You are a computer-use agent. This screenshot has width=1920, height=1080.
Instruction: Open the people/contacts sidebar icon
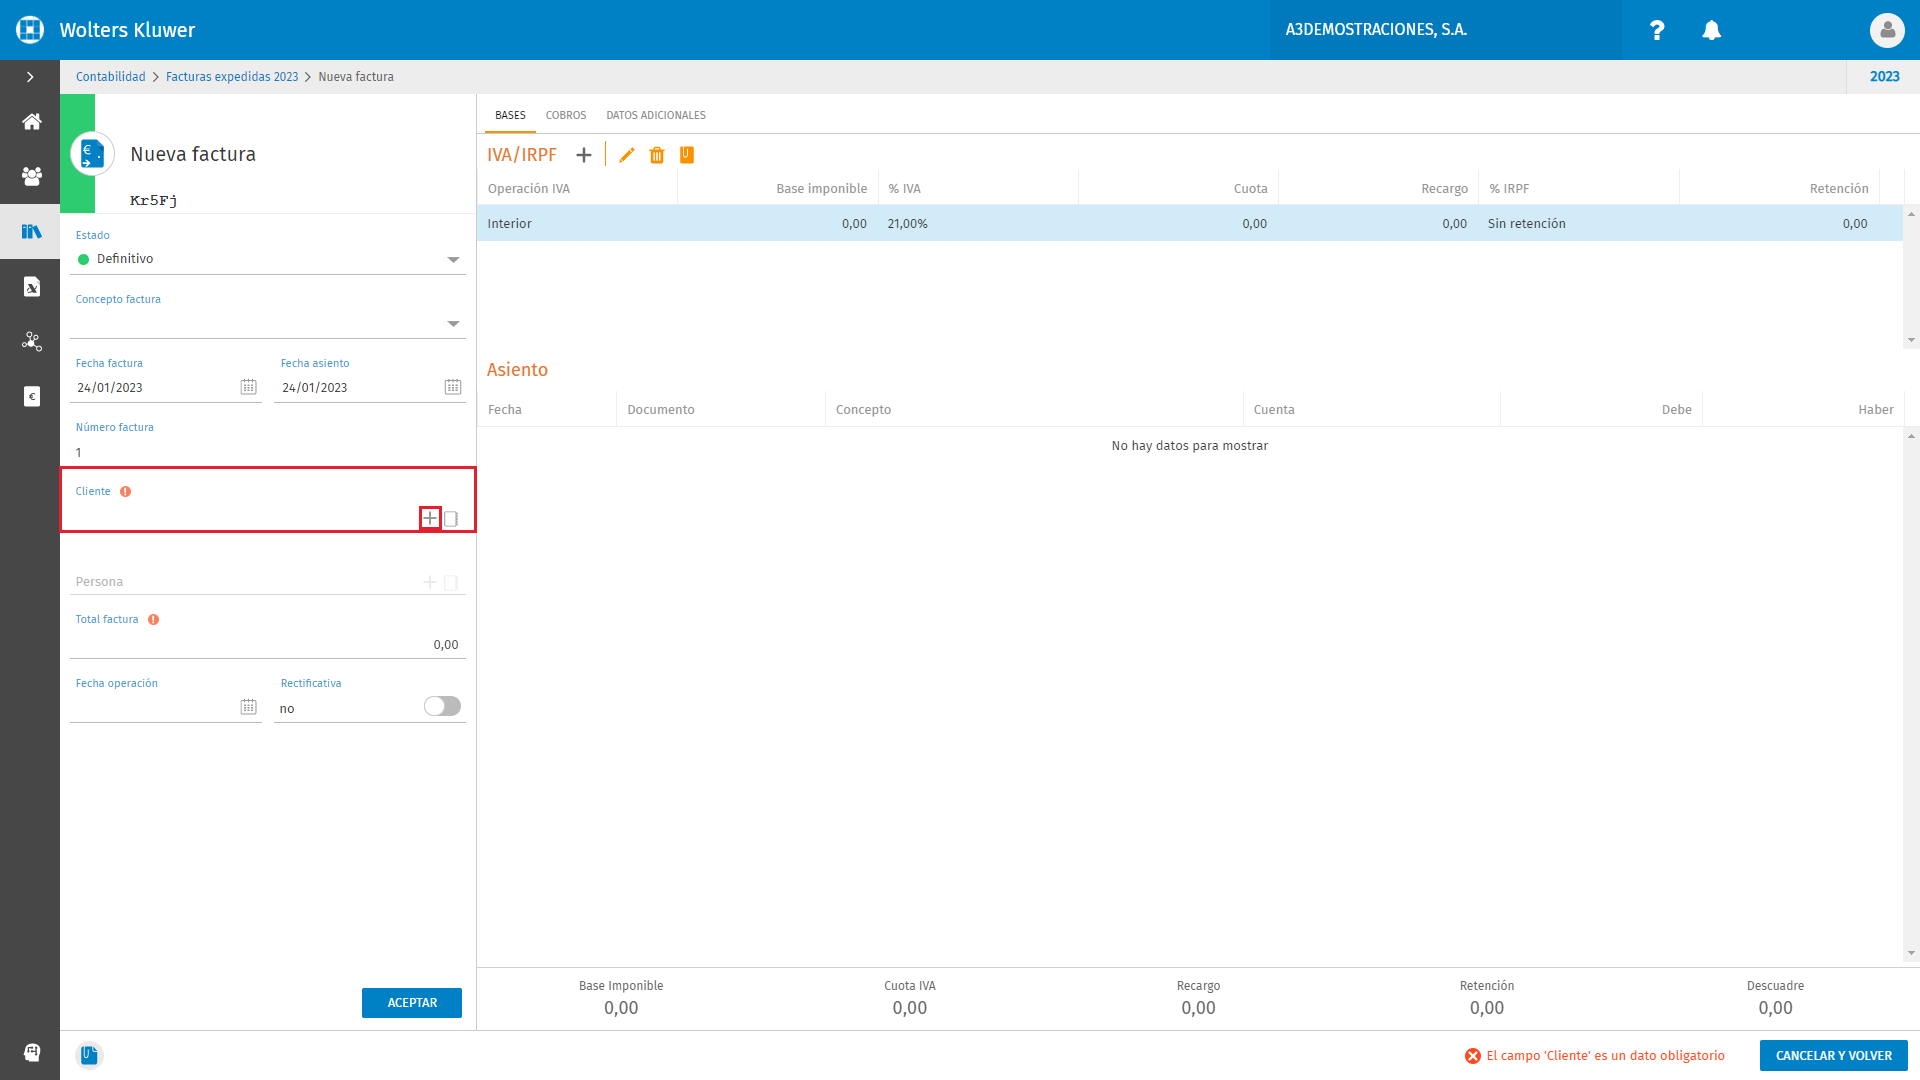click(31, 176)
